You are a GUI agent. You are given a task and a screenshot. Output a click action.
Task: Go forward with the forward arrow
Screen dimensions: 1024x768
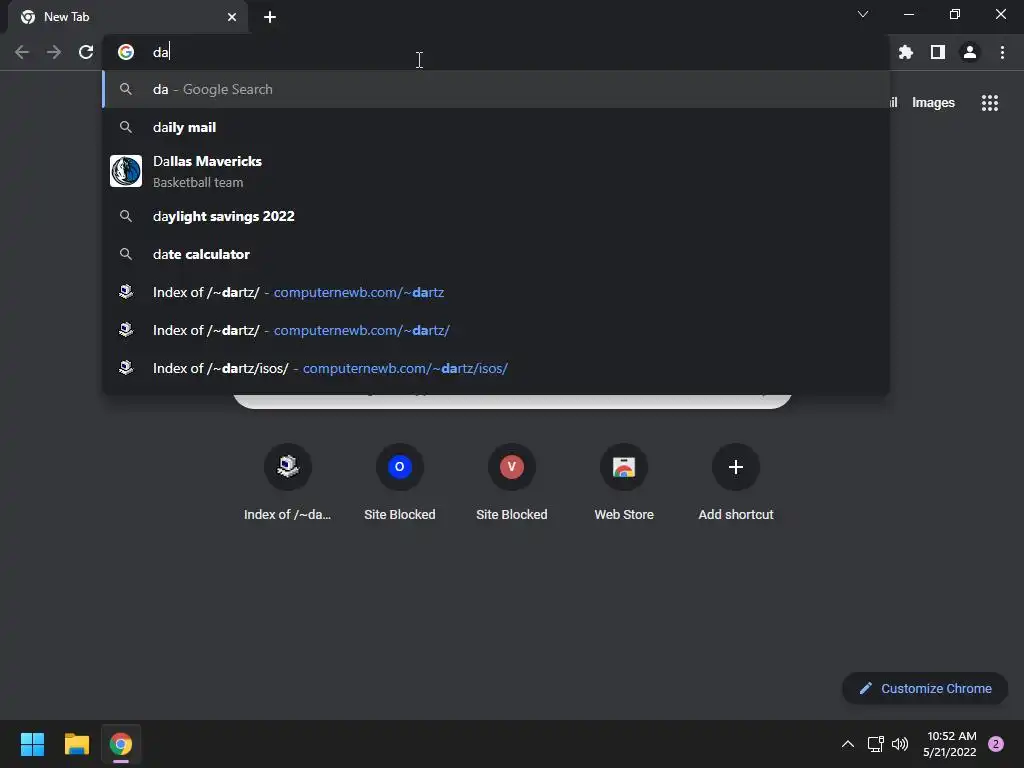click(54, 52)
